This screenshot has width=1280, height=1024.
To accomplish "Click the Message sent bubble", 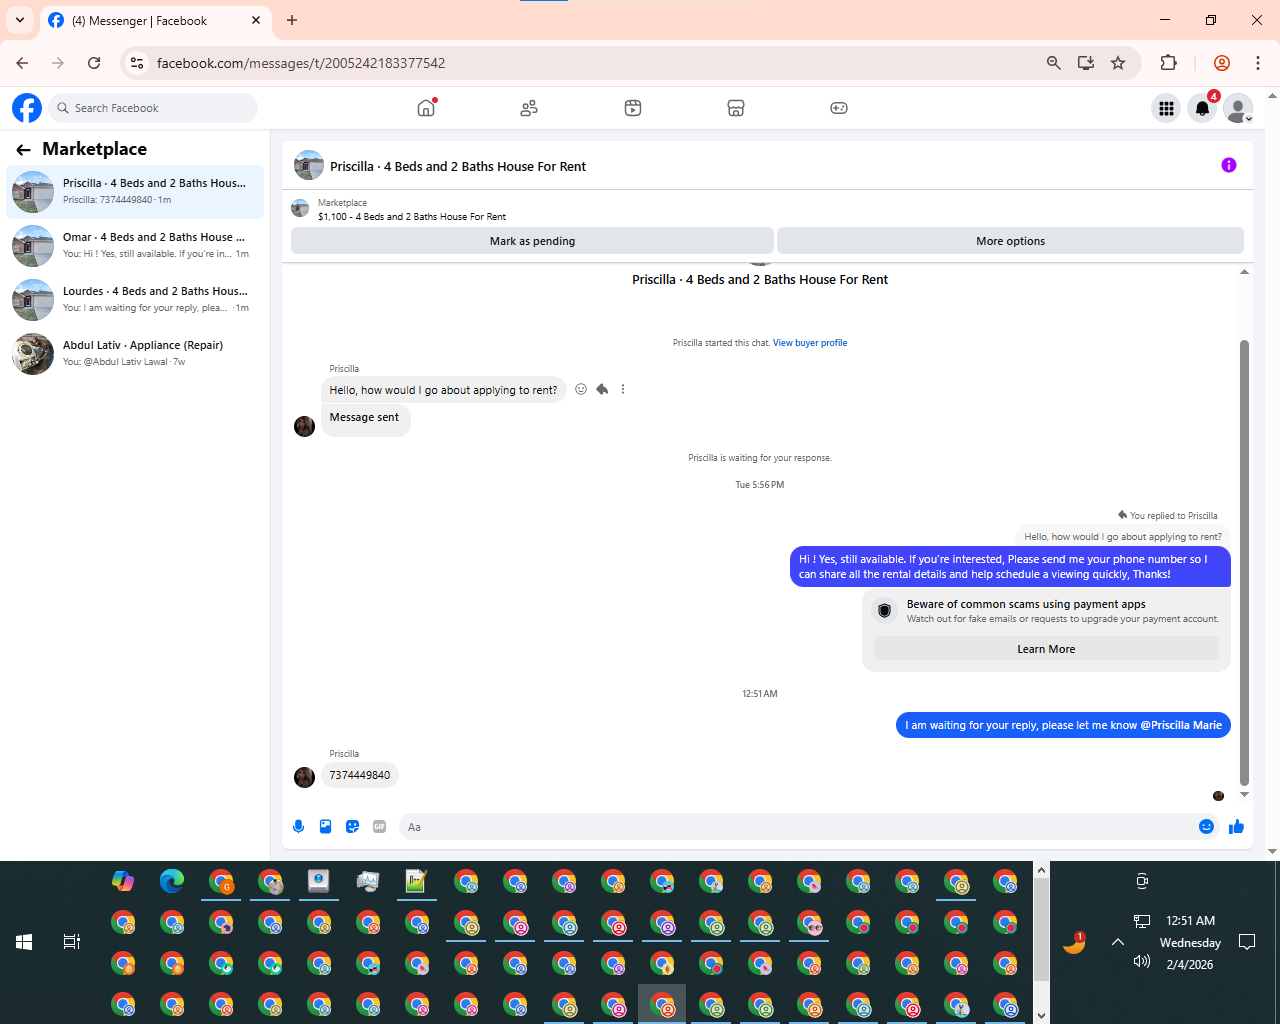I will pyautogui.click(x=364, y=418).
